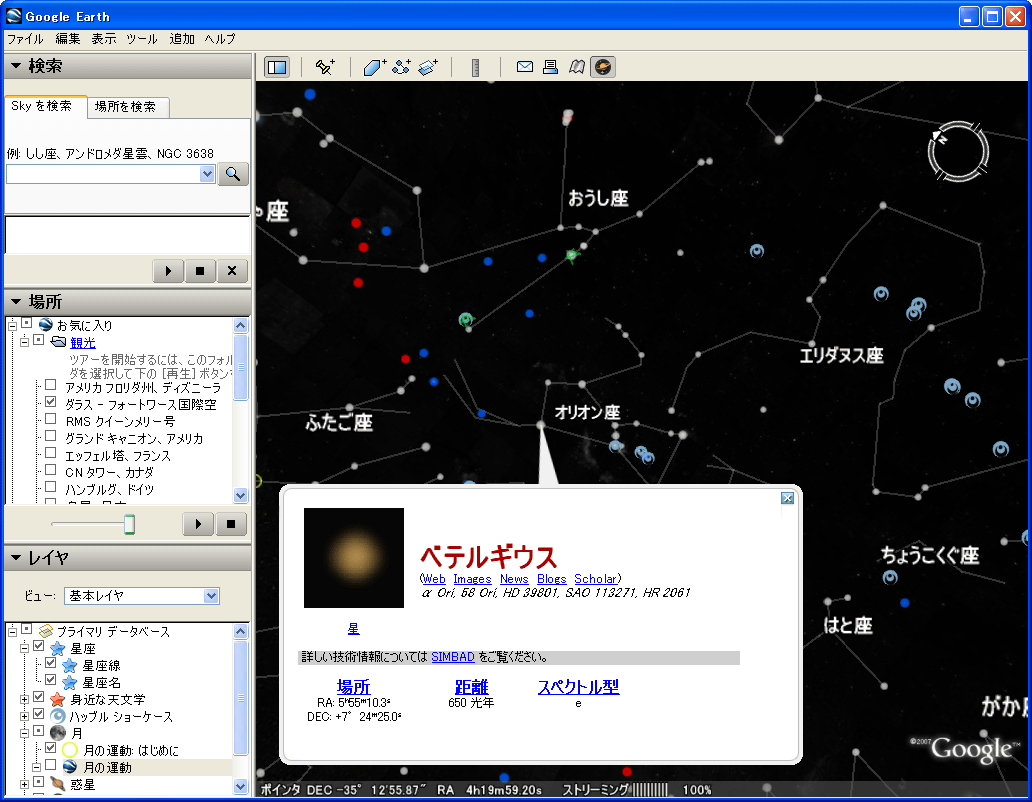Add an image overlay from the toolbar

pos(428,67)
